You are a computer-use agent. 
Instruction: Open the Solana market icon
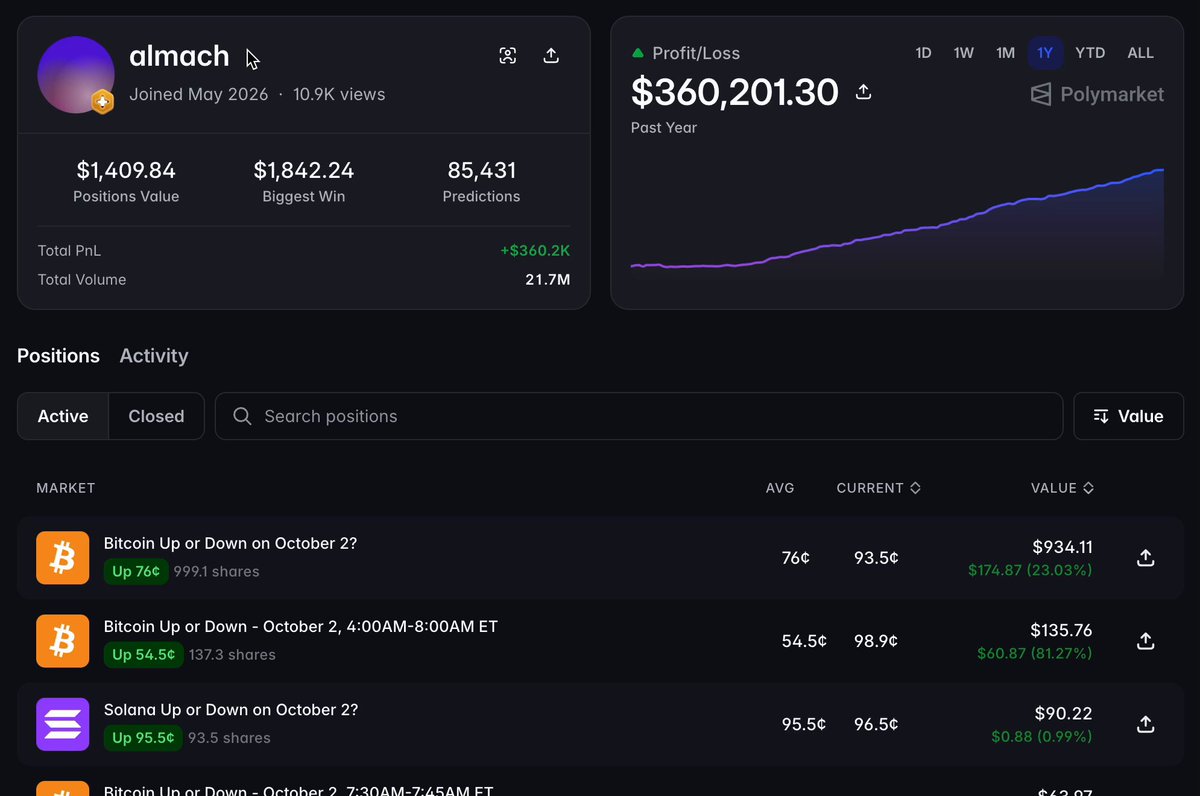coord(63,724)
